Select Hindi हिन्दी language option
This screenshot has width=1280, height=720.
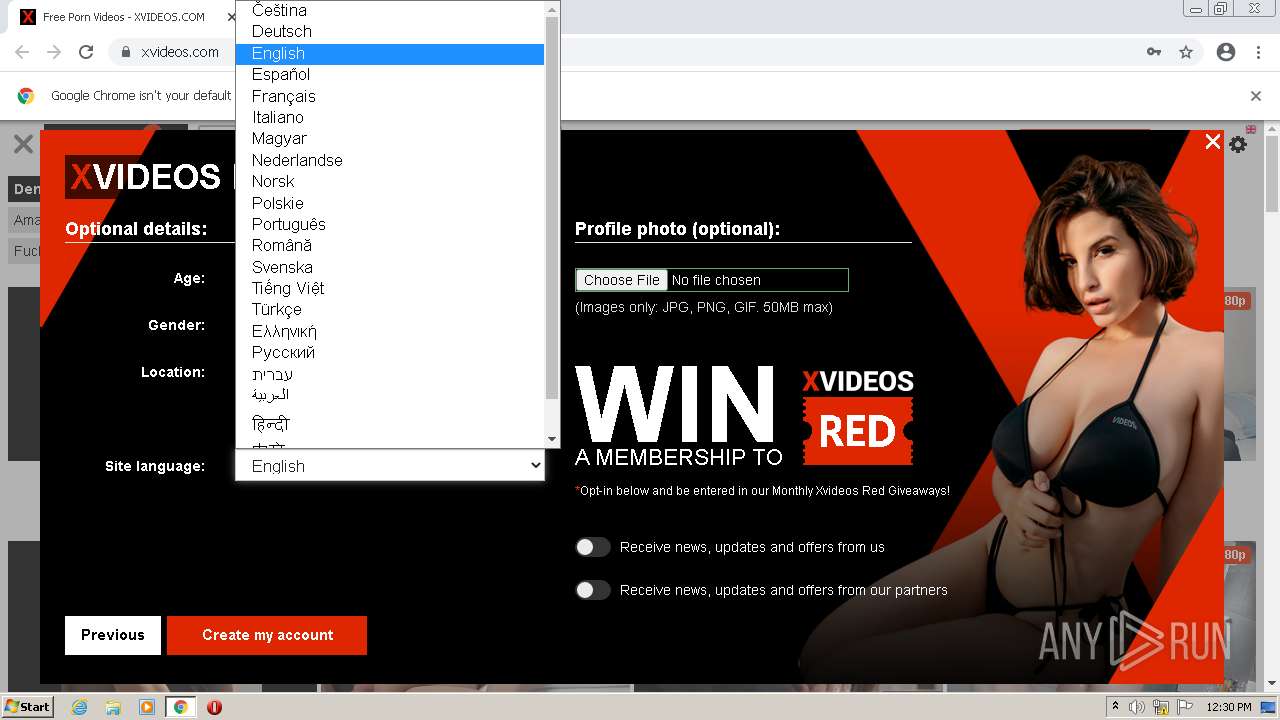390,424
